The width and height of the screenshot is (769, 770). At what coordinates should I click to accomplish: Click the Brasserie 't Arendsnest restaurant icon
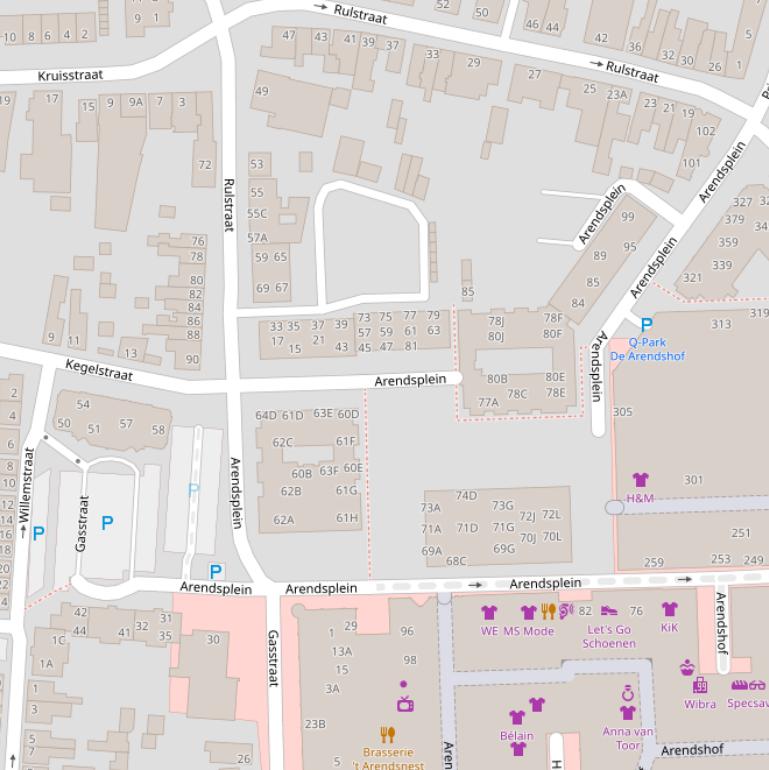pyautogui.click(x=388, y=735)
